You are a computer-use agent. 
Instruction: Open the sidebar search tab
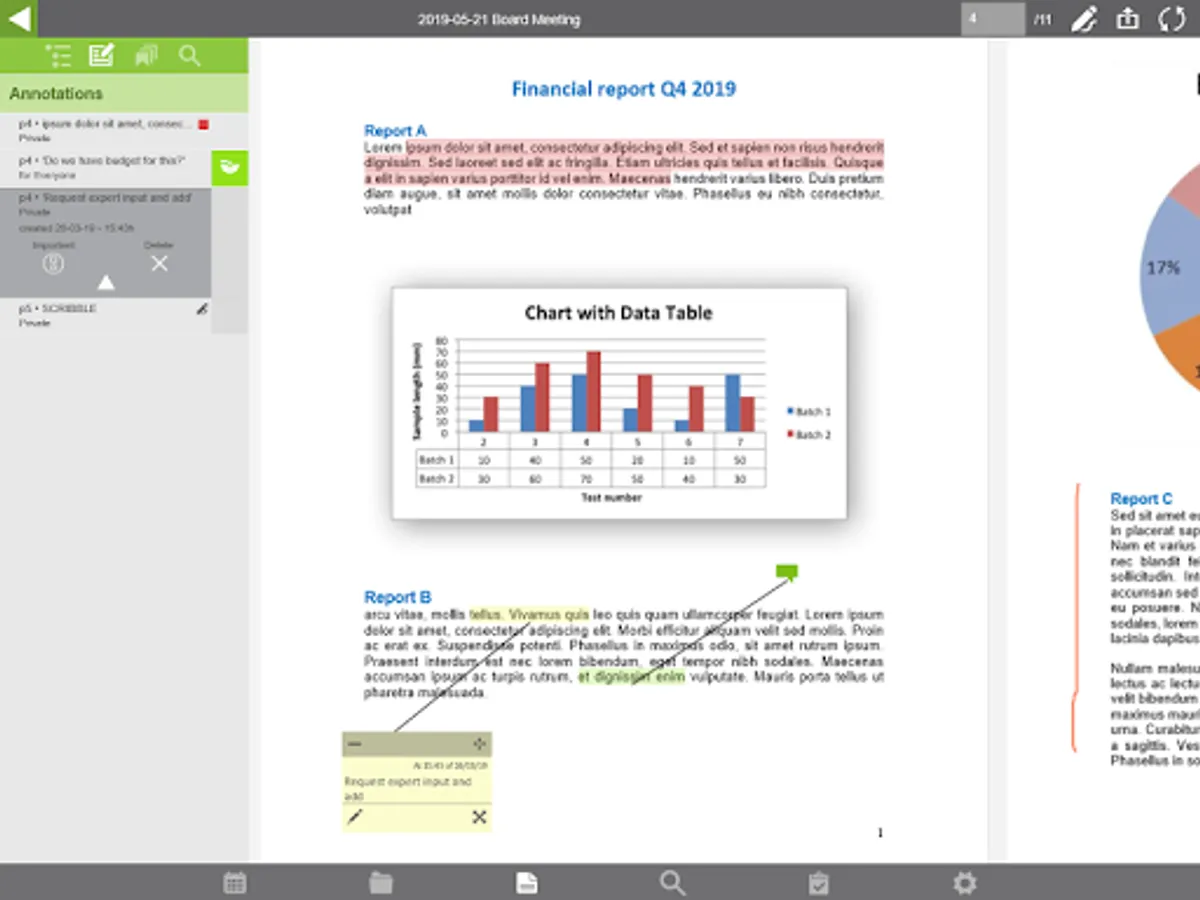(x=189, y=56)
